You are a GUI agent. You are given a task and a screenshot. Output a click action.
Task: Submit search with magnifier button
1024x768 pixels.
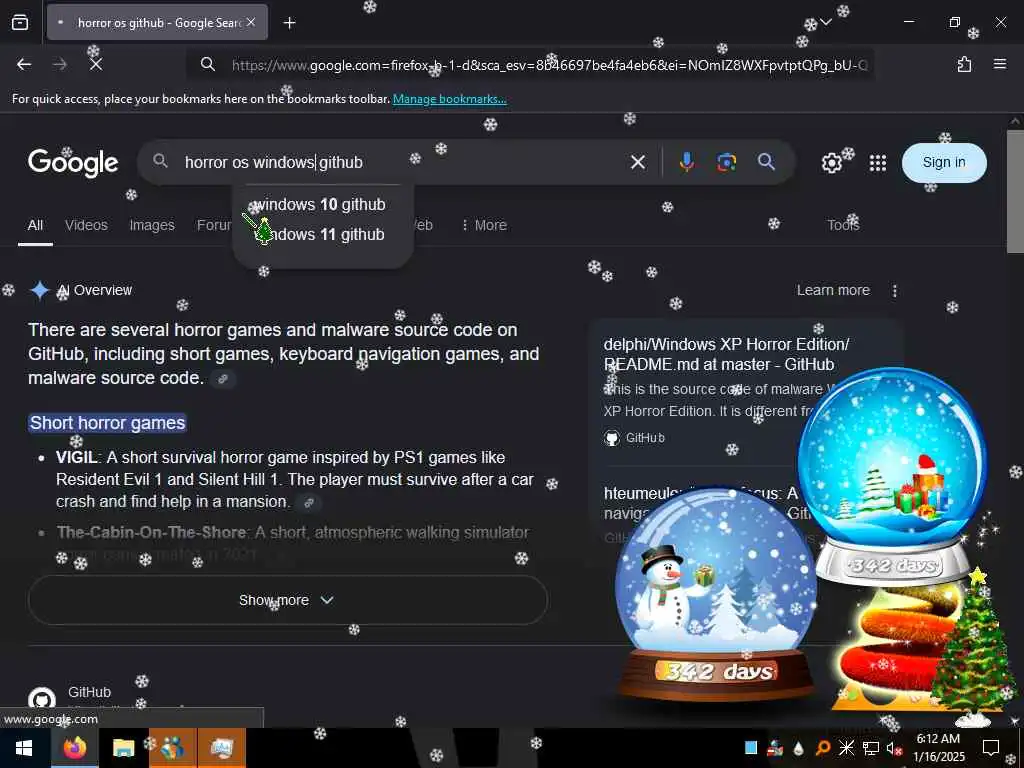pos(767,162)
